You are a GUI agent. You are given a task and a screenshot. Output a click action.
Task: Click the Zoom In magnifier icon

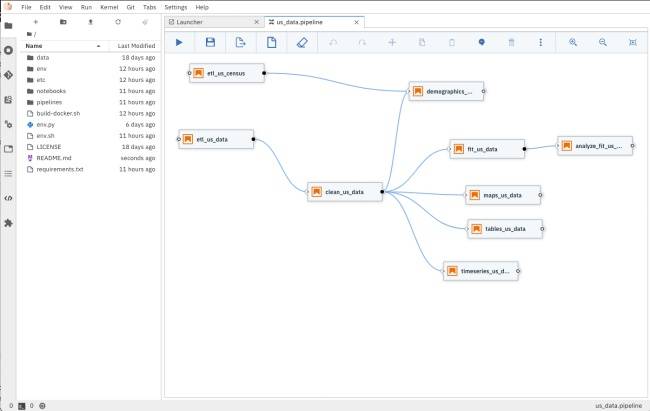[573, 42]
